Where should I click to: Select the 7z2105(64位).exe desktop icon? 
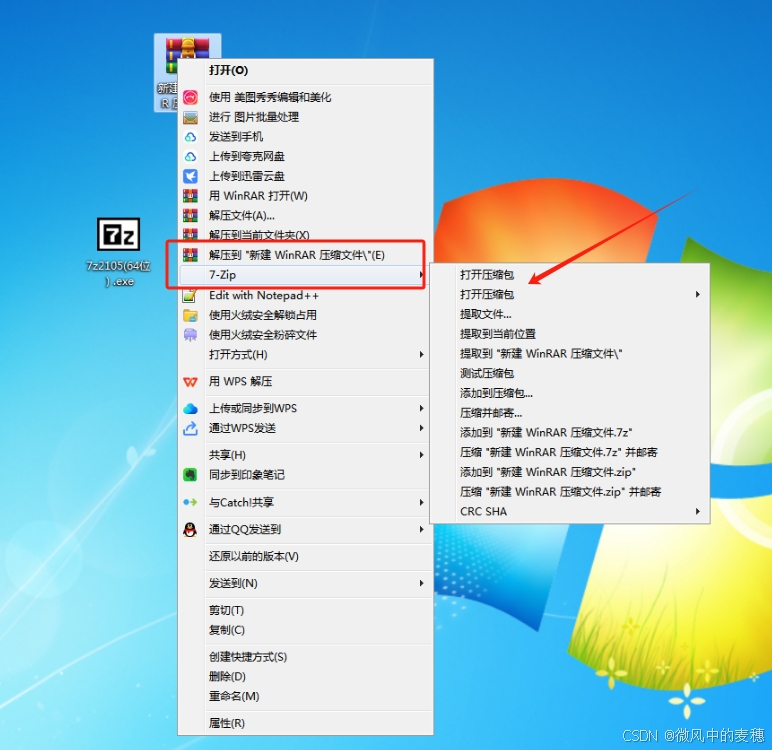pyautogui.click(x=118, y=252)
